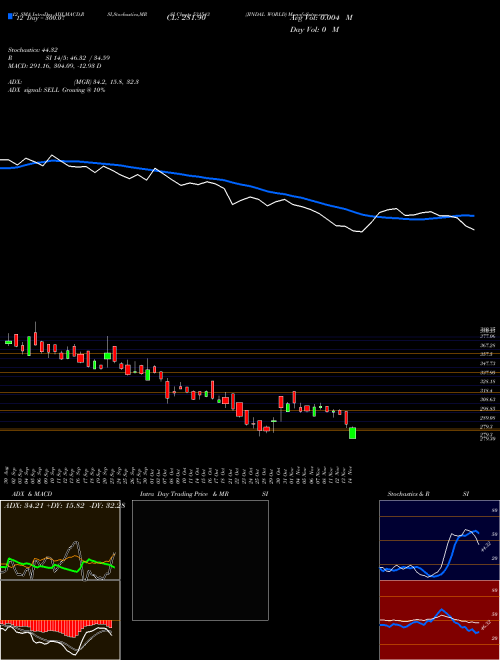Click the ADX (MGR) 34.2 values line

(x=74, y=82)
